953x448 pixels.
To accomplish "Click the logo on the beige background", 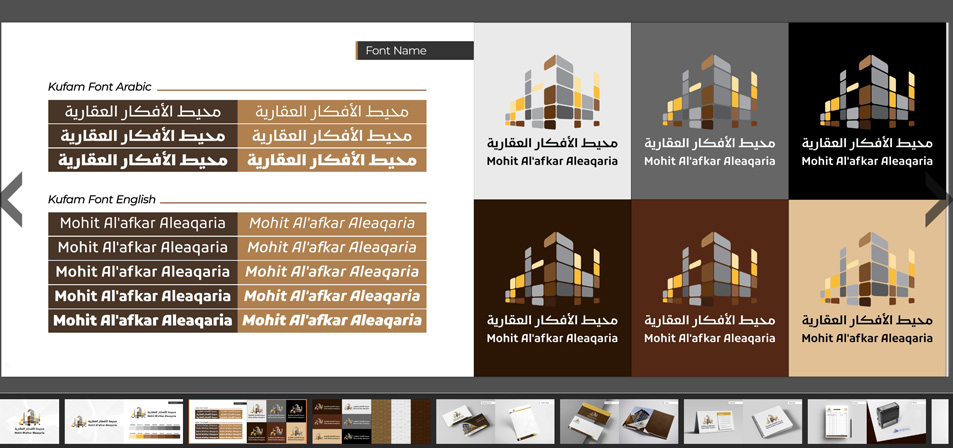I will (x=867, y=288).
